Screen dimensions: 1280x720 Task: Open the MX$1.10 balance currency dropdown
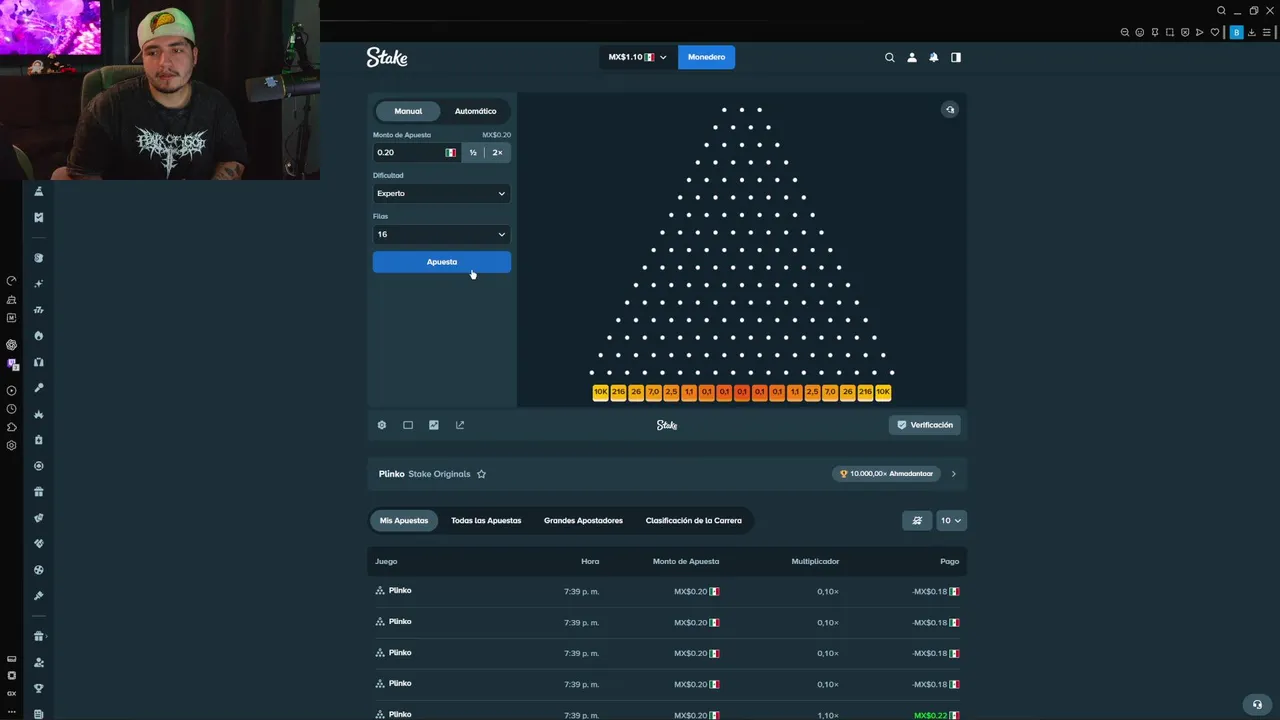[637, 57]
